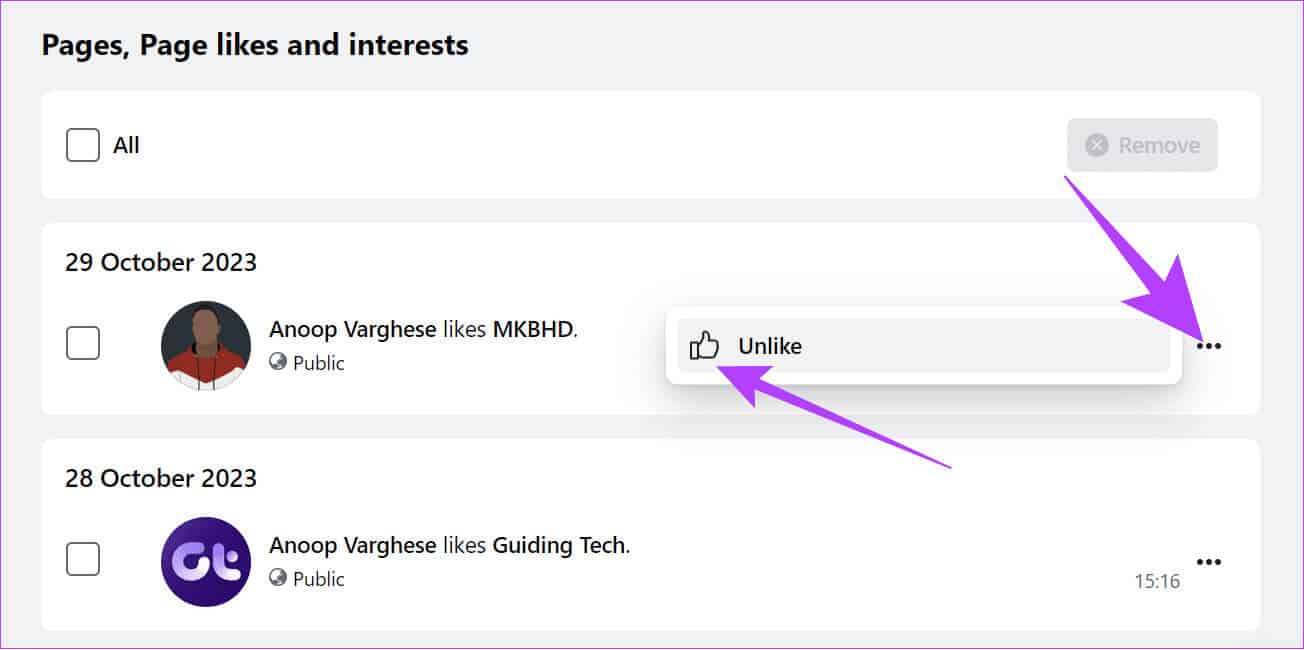Click the Remove button
1304x650 pixels.
point(1142,145)
